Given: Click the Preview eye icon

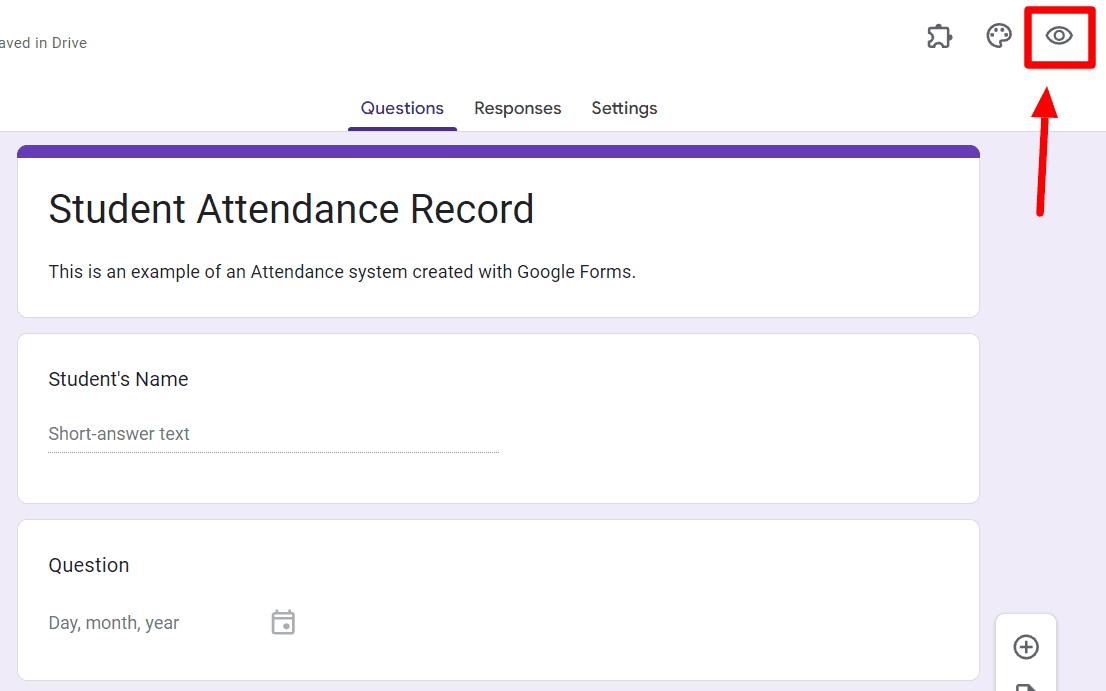Looking at the screenshot, I should (1059, 36).
